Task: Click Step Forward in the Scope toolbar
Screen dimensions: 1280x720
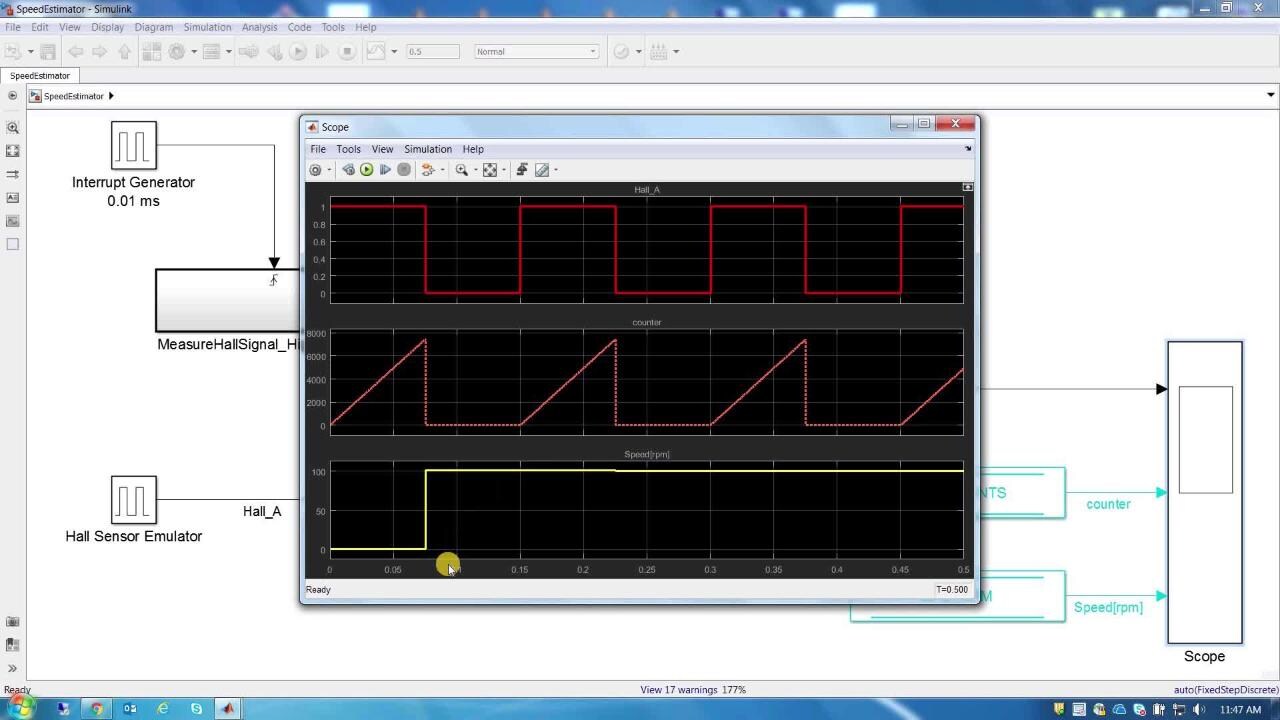Action: point(385,170)
